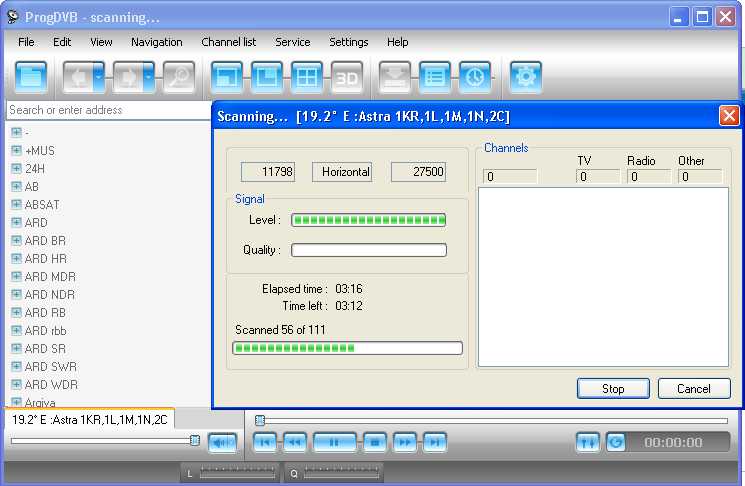Expand the AB channel group
Viewport: 745px width, 486px height.
pyautogui.click(x=16, y=187)
